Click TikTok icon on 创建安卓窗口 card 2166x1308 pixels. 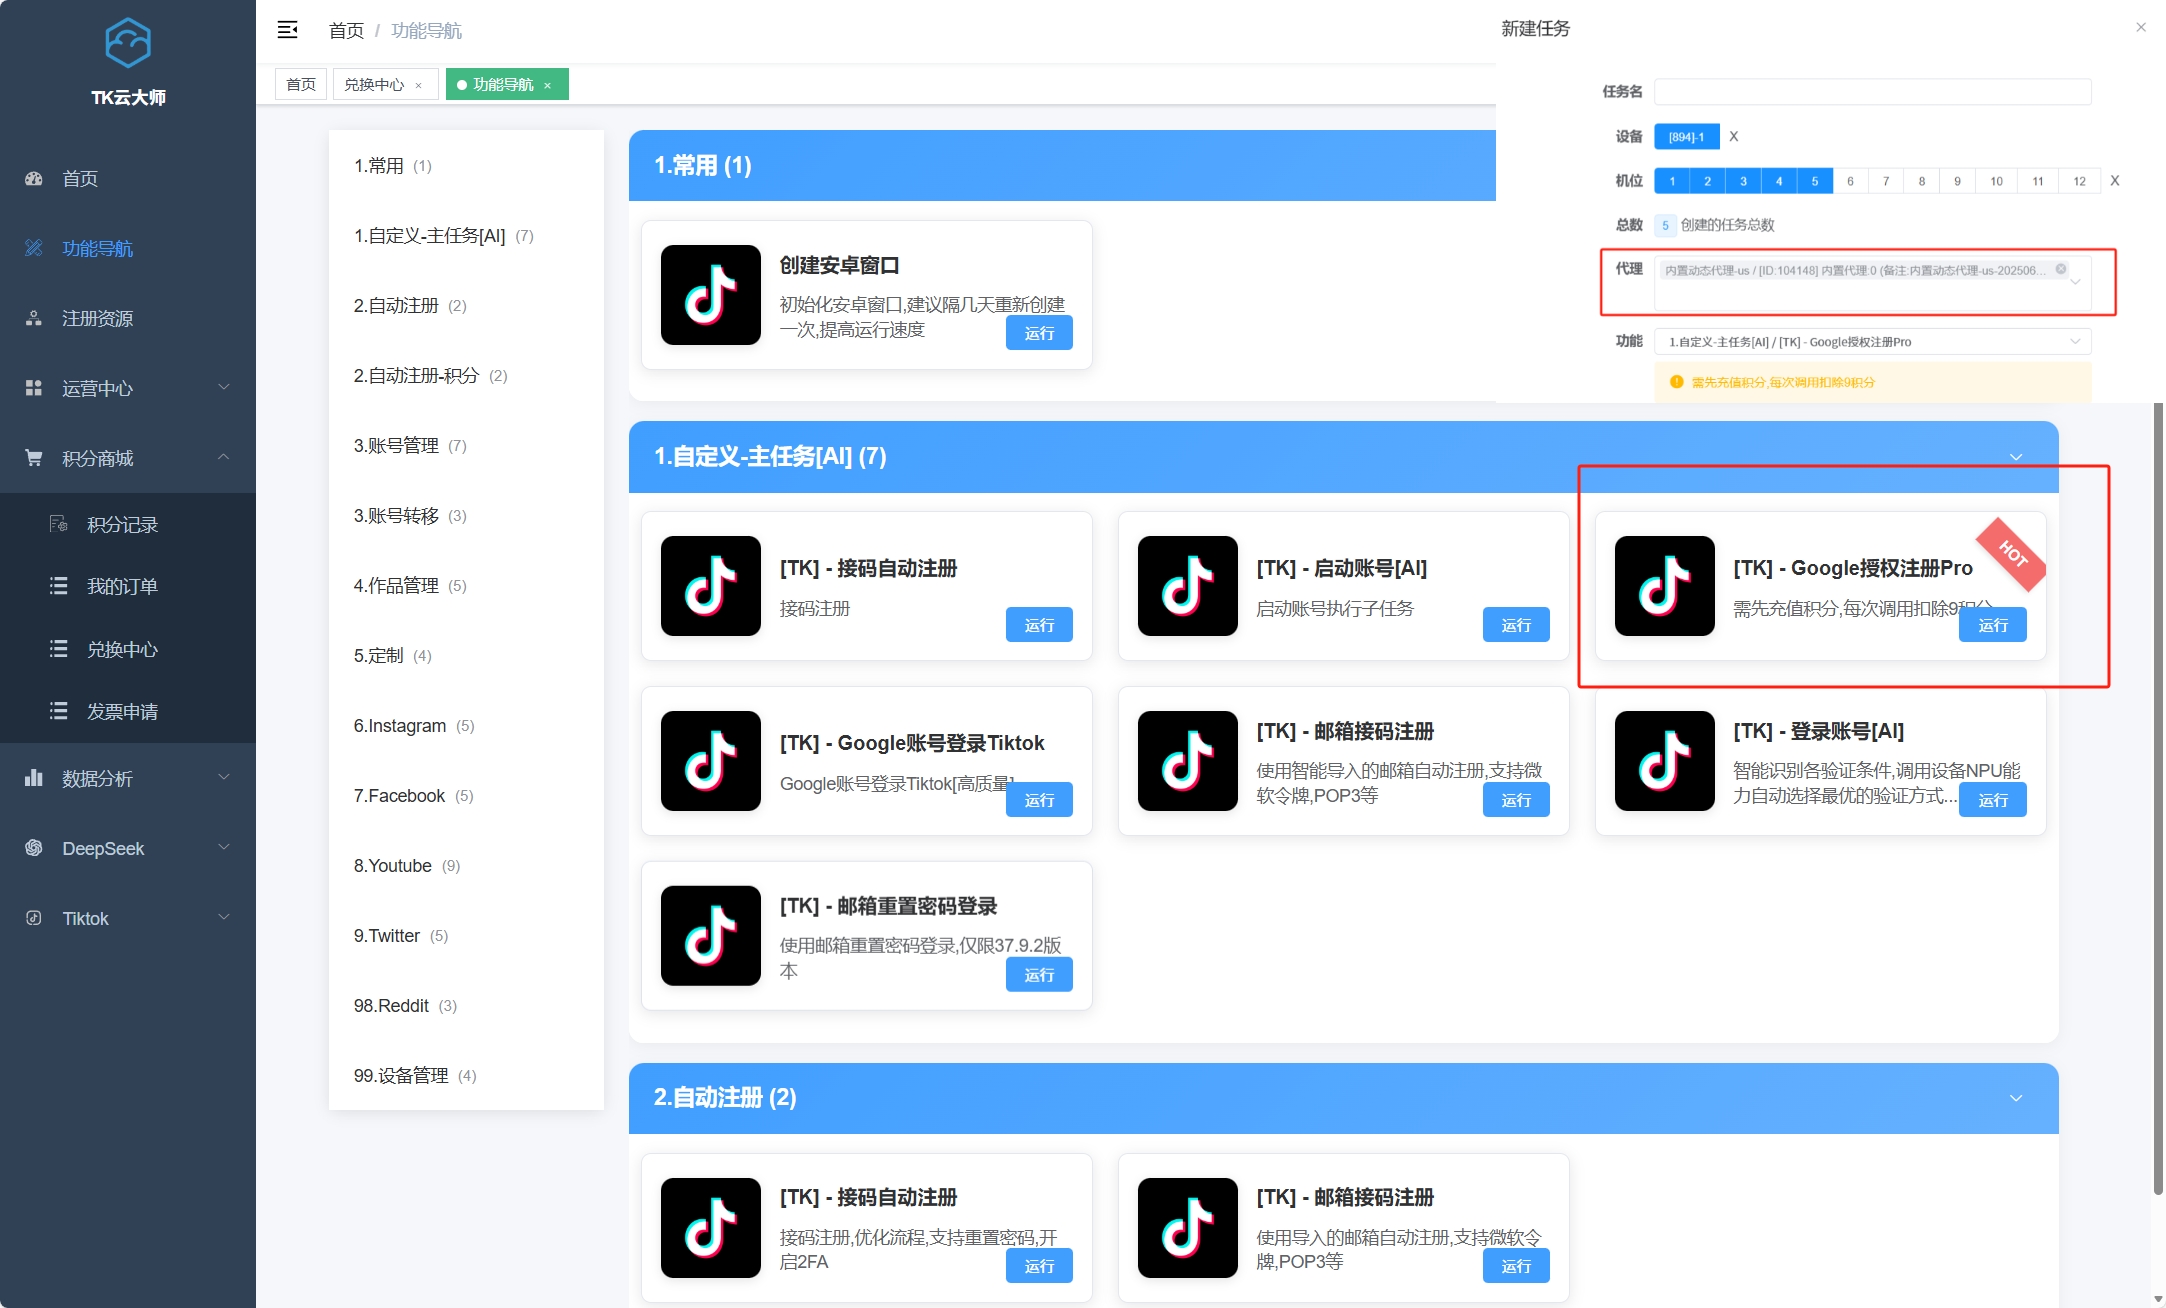(710, 295)
